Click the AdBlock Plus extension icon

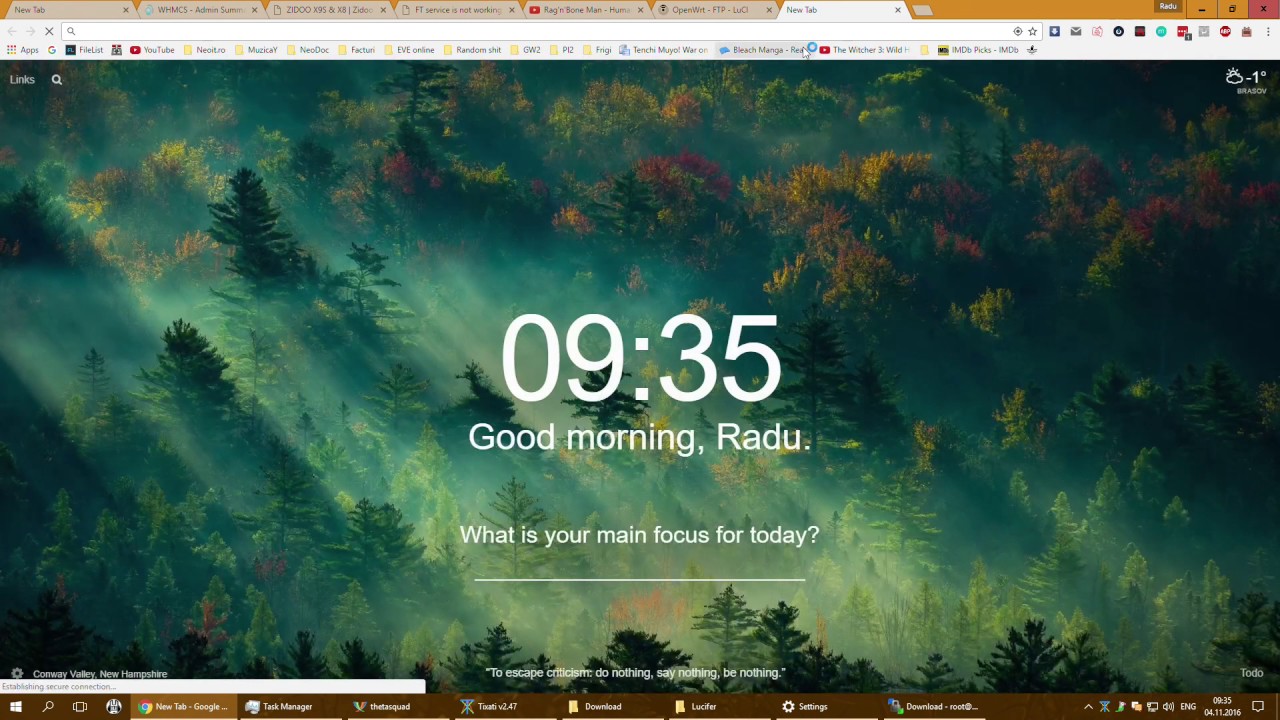(1225, 31)
